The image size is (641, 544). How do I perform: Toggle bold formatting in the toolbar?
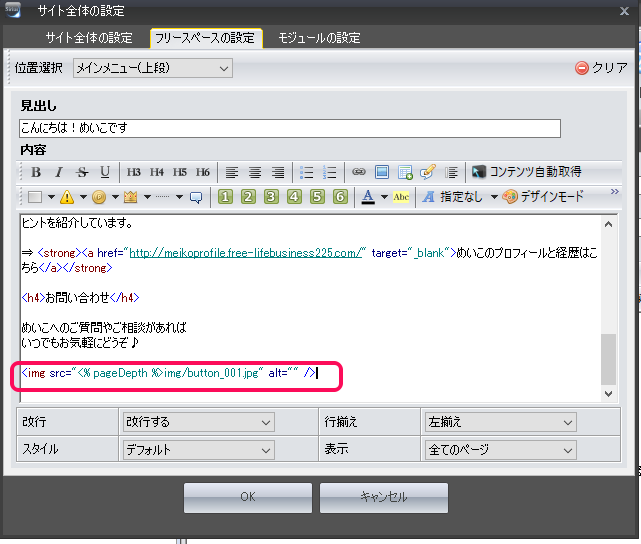(x=36, y=172)
